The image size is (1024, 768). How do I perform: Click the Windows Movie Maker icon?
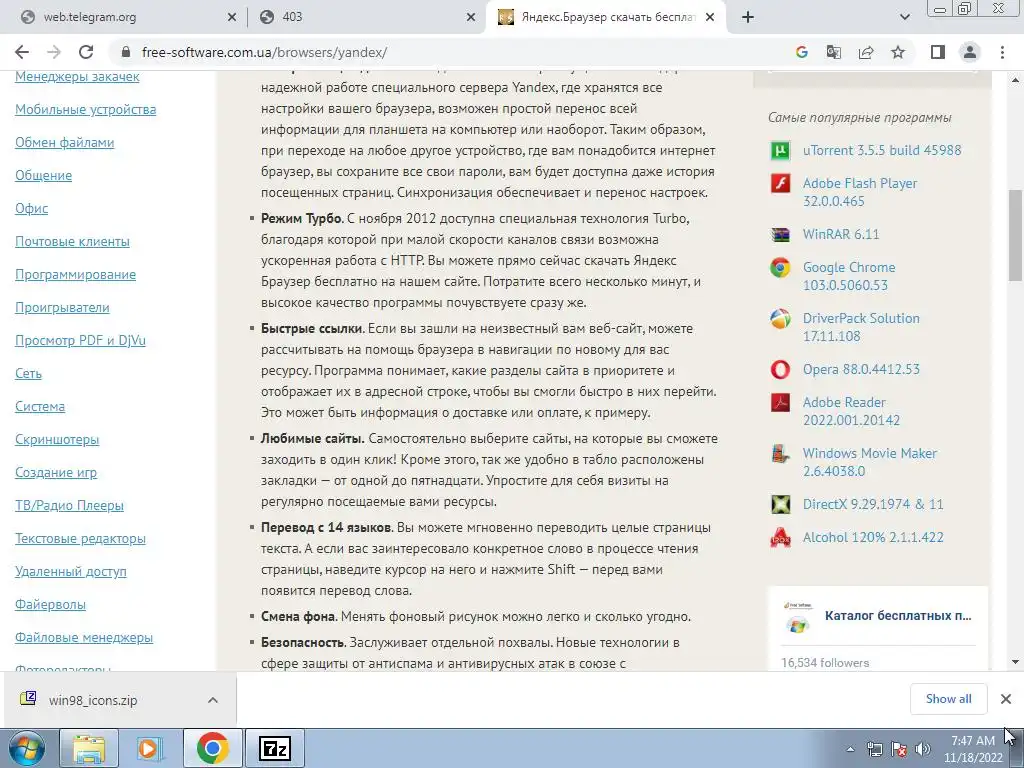780,454
